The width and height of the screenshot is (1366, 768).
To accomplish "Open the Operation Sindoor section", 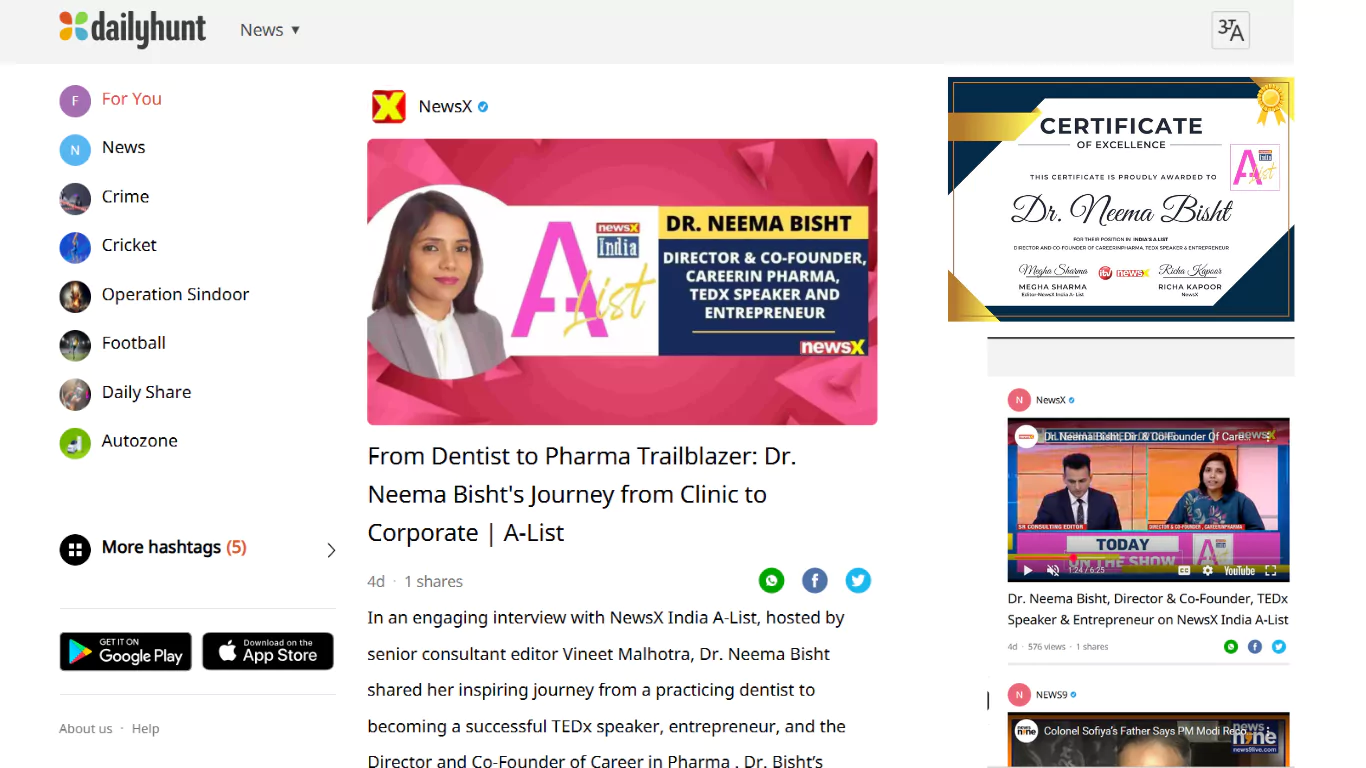I will click(175, 294).
